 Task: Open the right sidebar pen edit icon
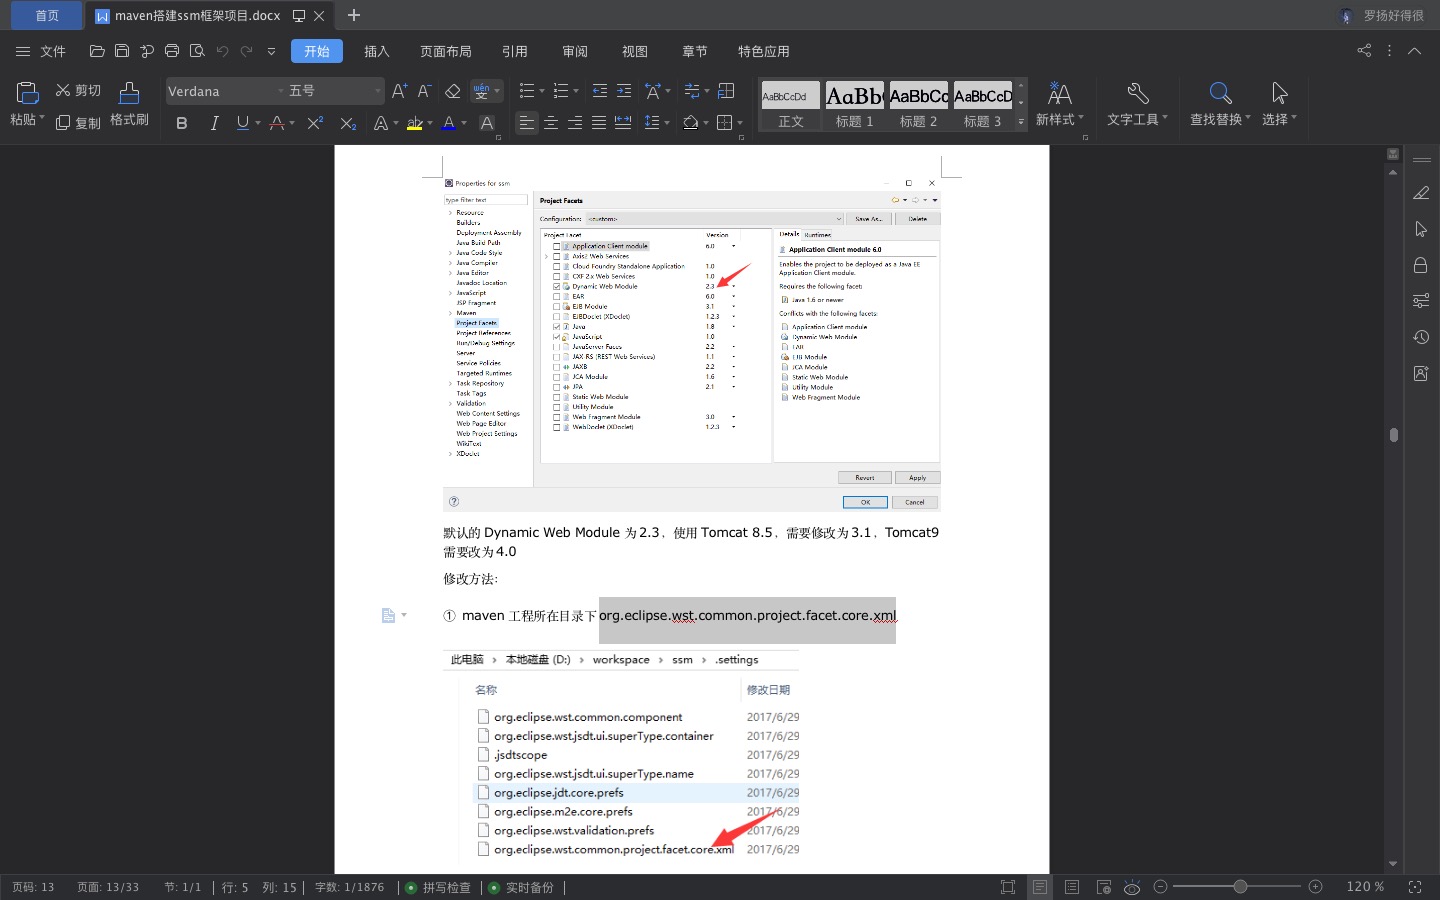tap(1421, 193)
